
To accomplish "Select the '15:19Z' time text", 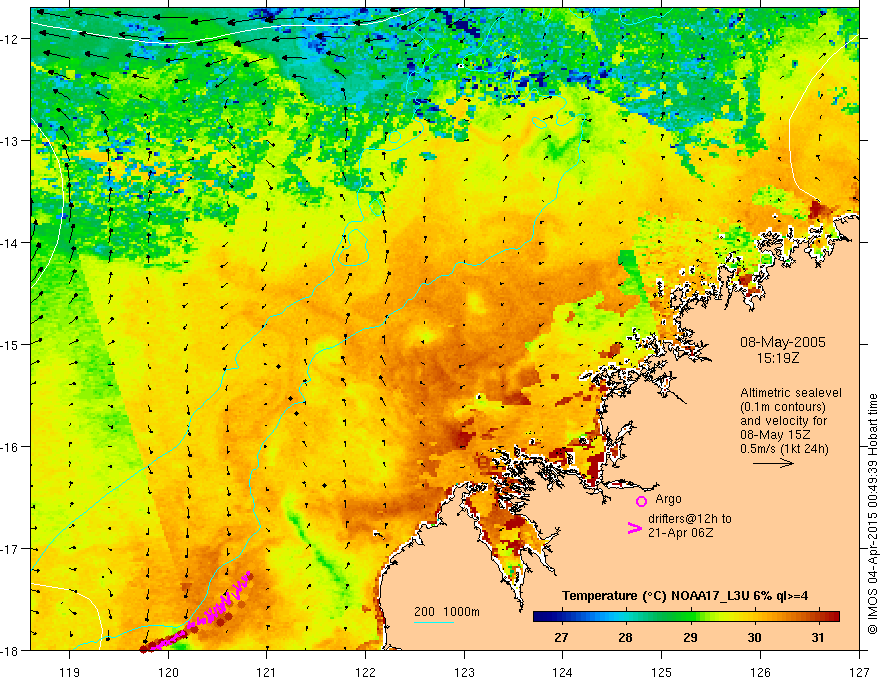I will pos(778,357).
